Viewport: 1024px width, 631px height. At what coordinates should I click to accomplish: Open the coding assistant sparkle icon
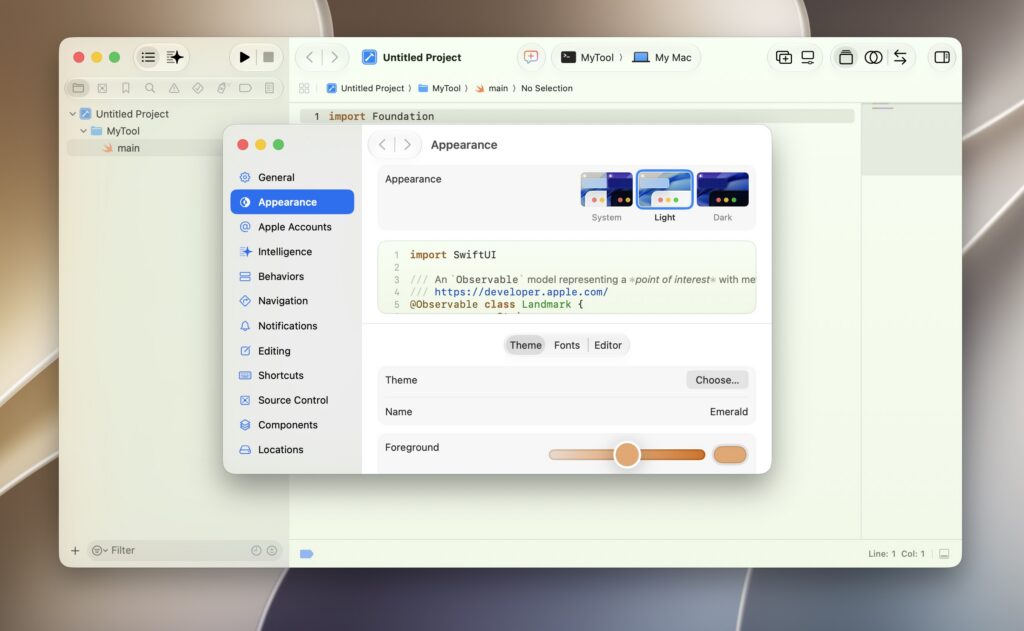click(174, 57)
